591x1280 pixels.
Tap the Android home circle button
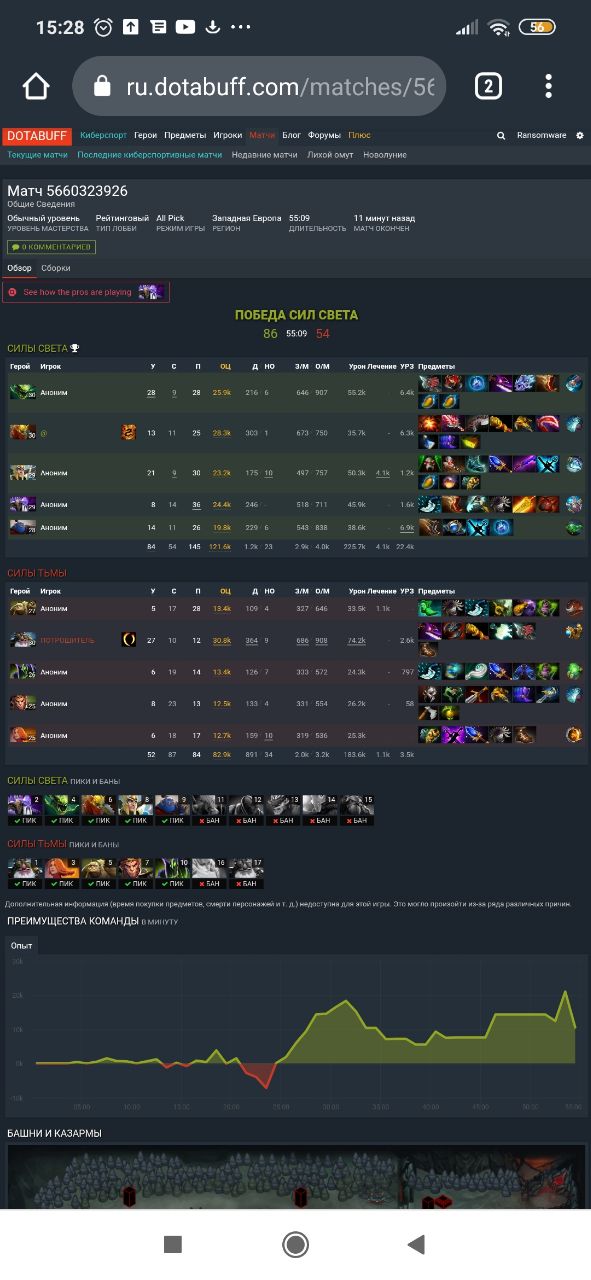pos(295,1244)
